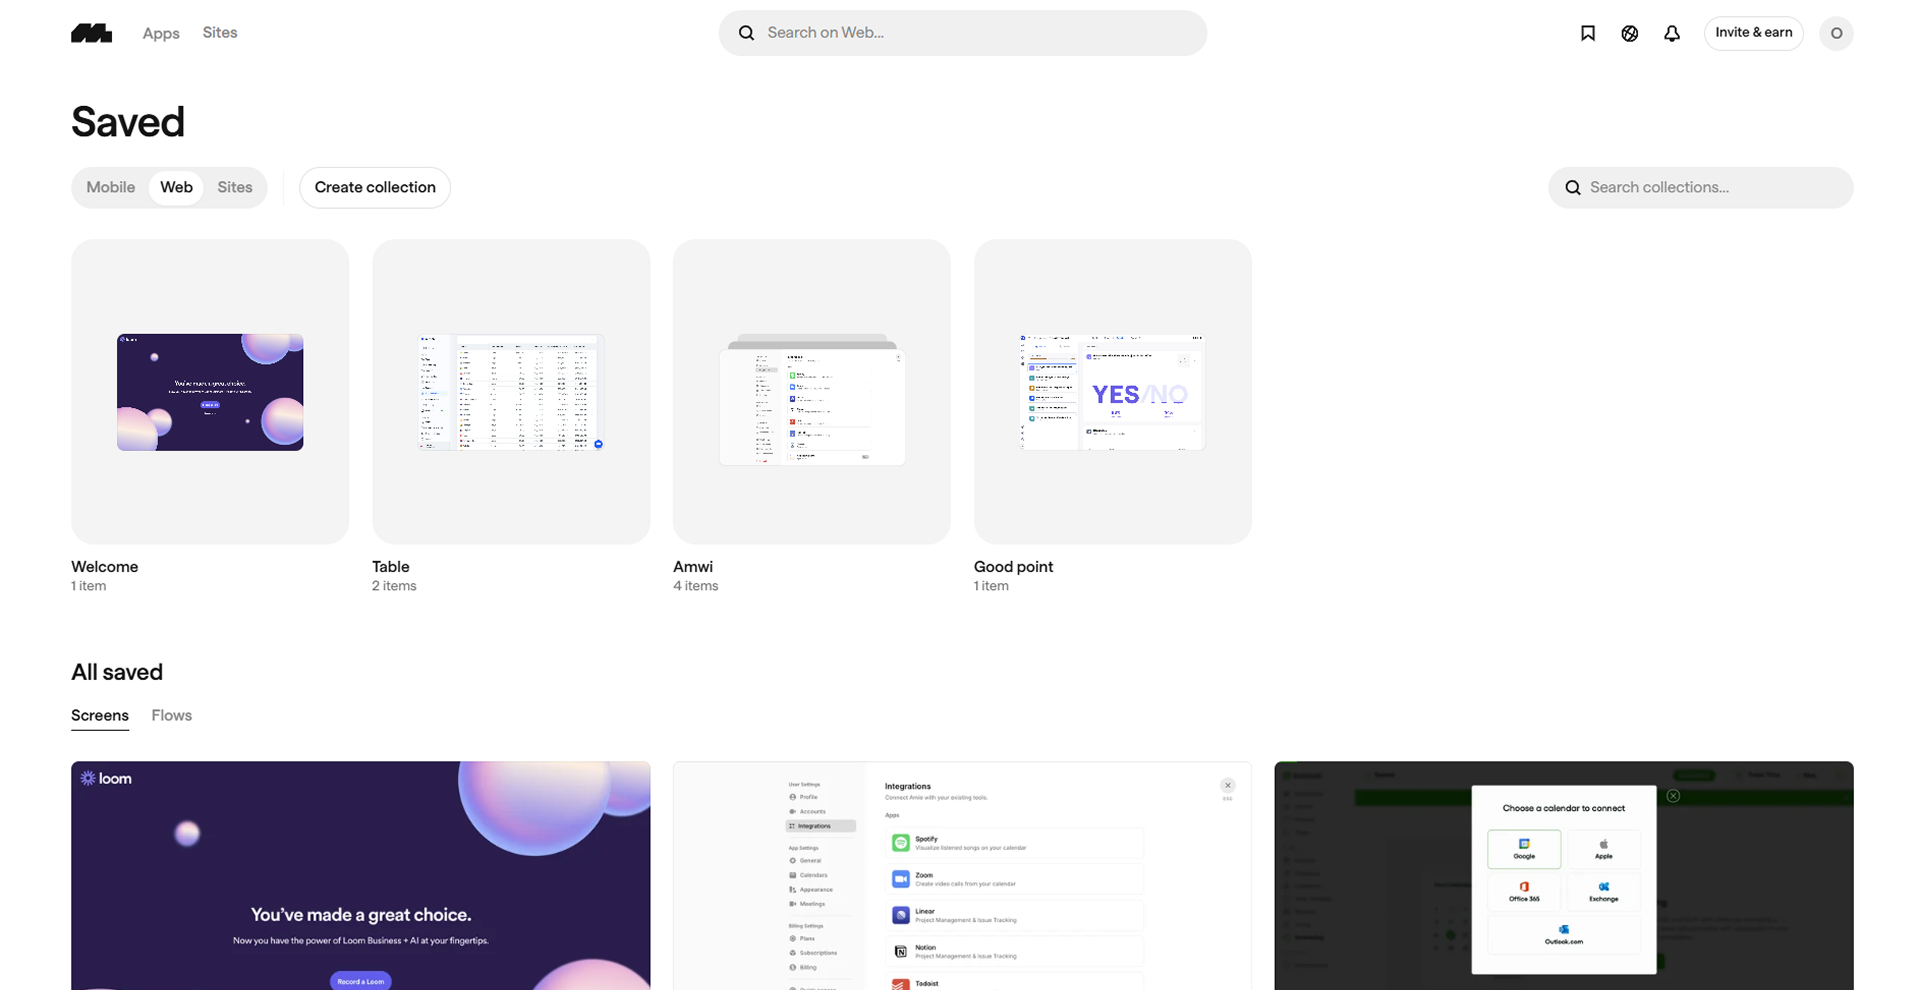Select the Web filter
Screen dimensions: 1920x990
click(x=176, y=187)
